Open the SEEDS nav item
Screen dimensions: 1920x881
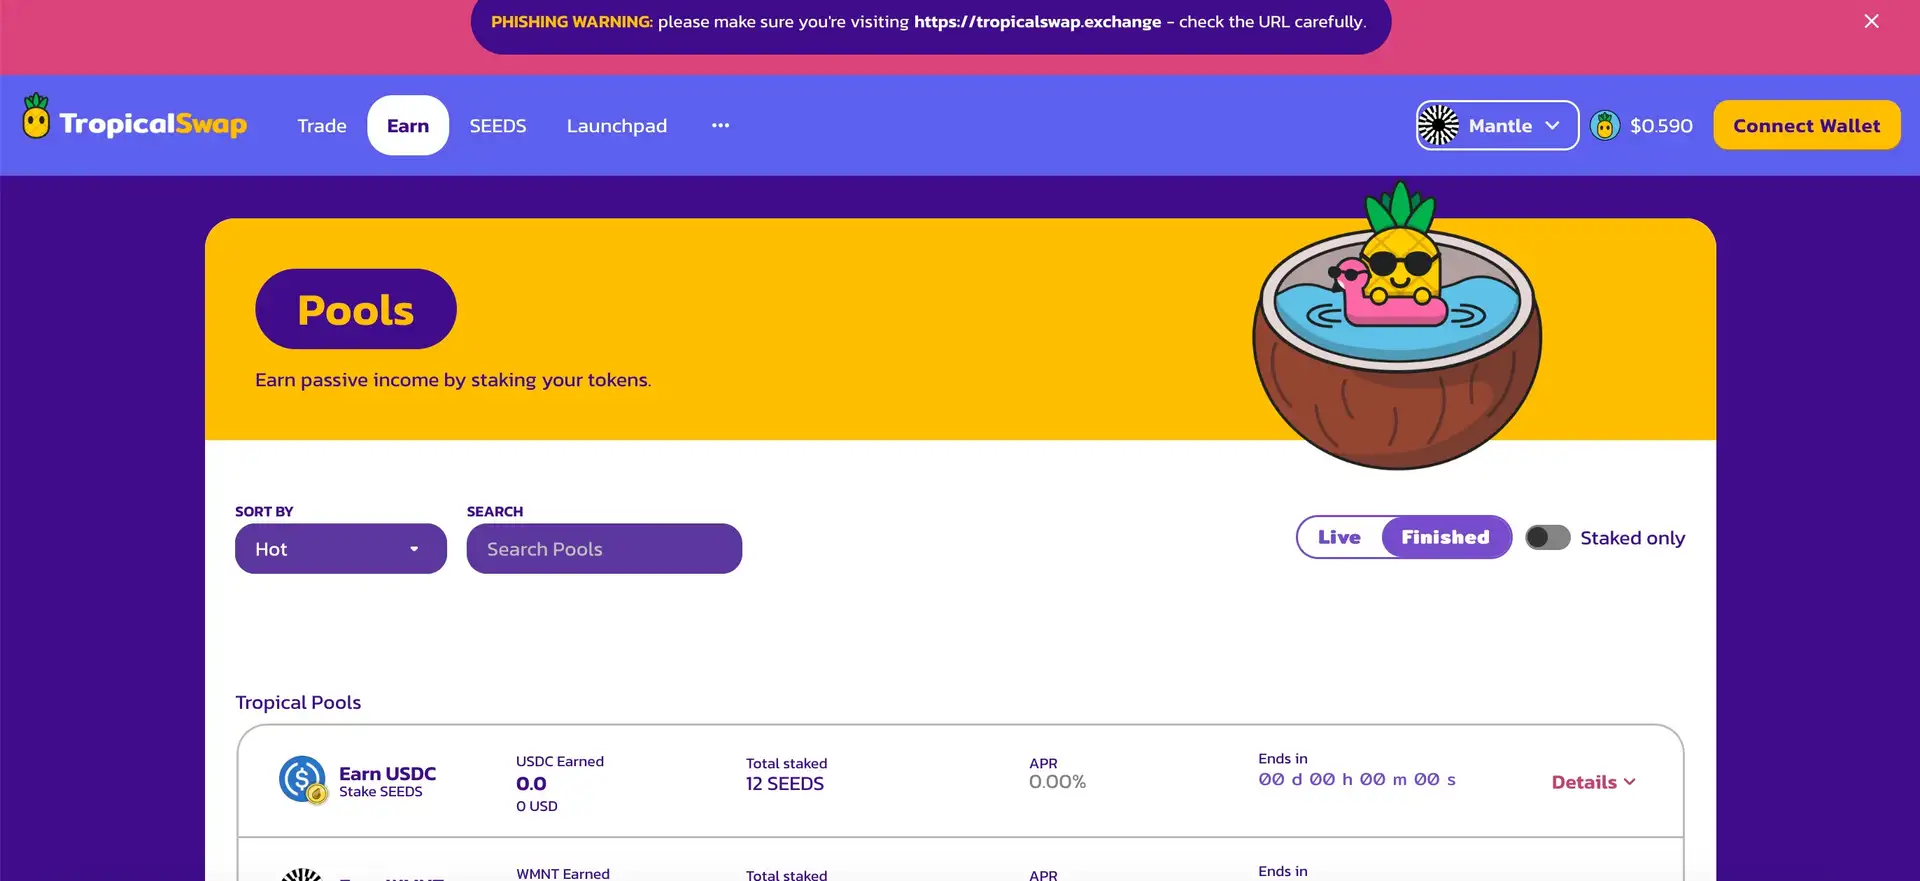click(498, 126)
